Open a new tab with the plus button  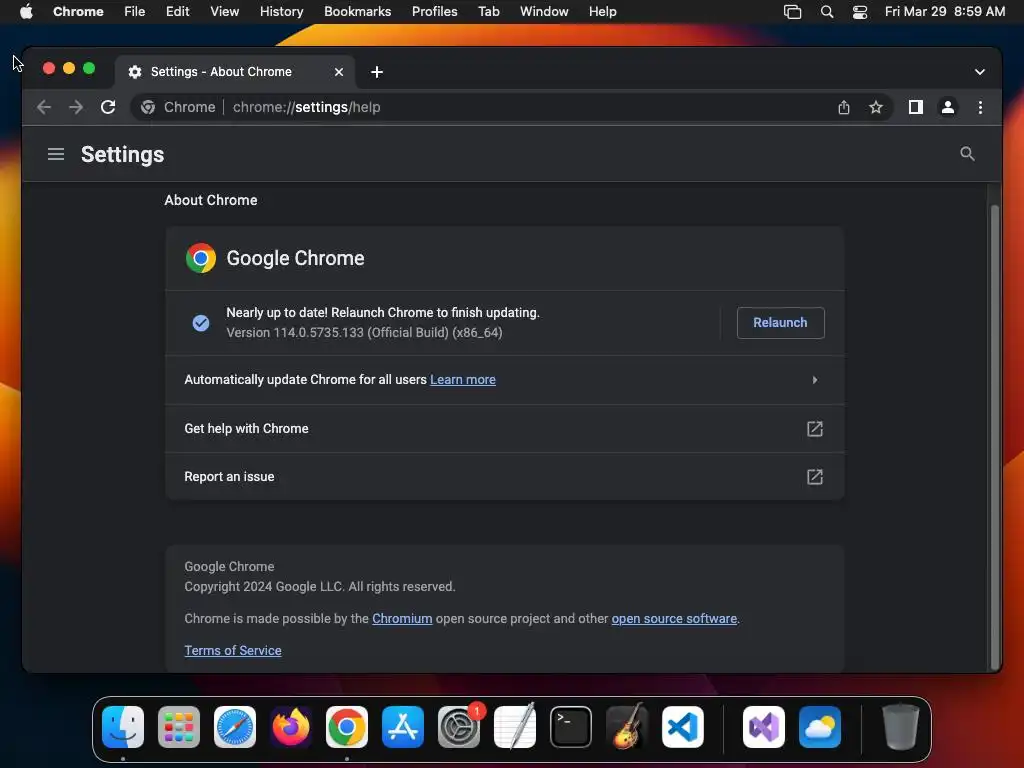point(377,72)
